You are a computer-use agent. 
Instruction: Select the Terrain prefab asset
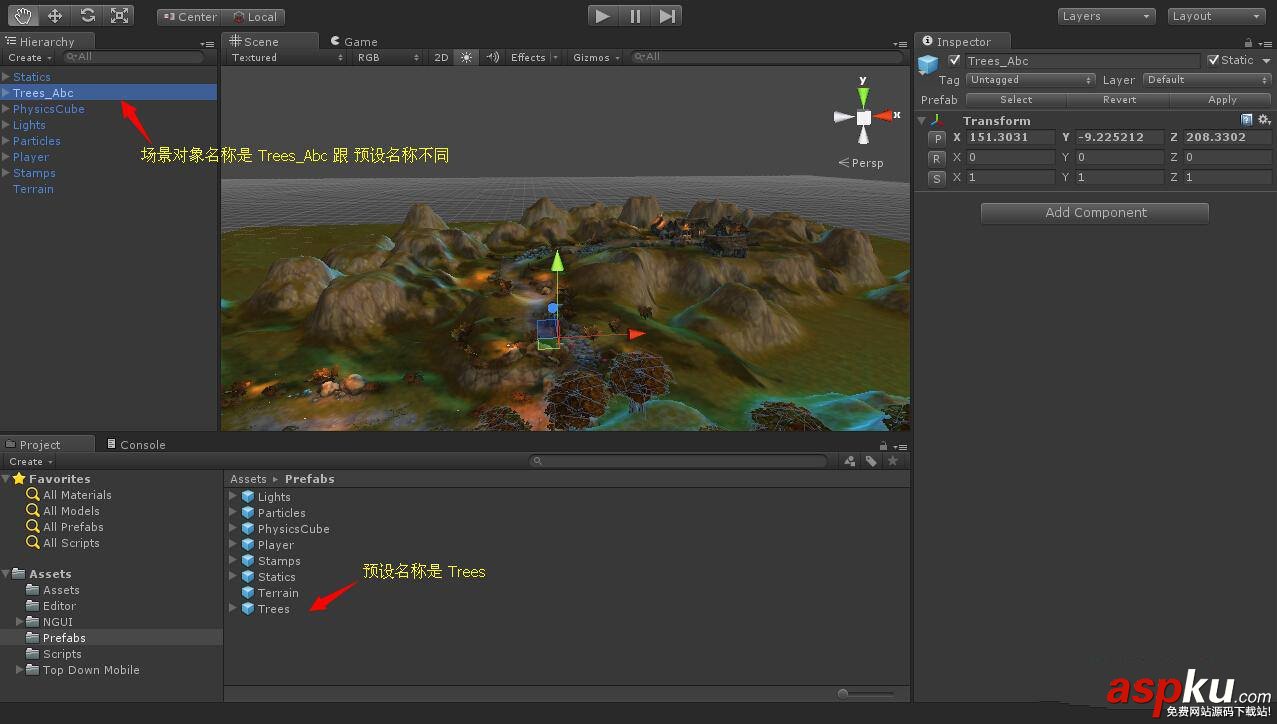point(278,593)
